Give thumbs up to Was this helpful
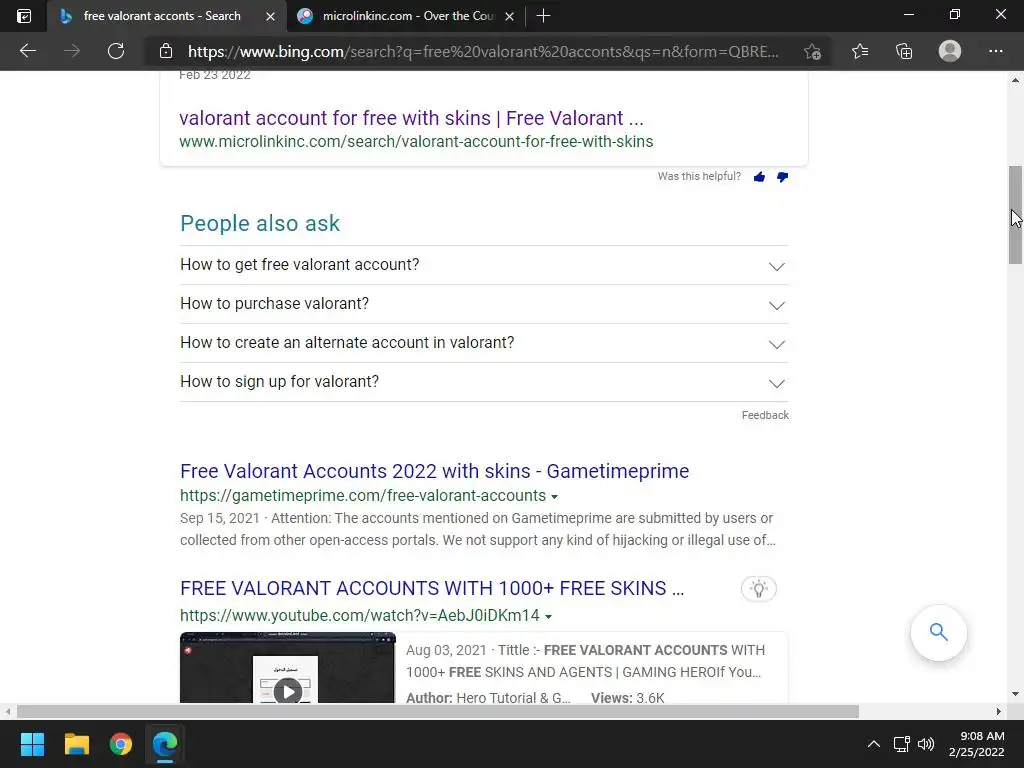The image size is (1024, 768). pyautogui.click(x=759, y=177)
